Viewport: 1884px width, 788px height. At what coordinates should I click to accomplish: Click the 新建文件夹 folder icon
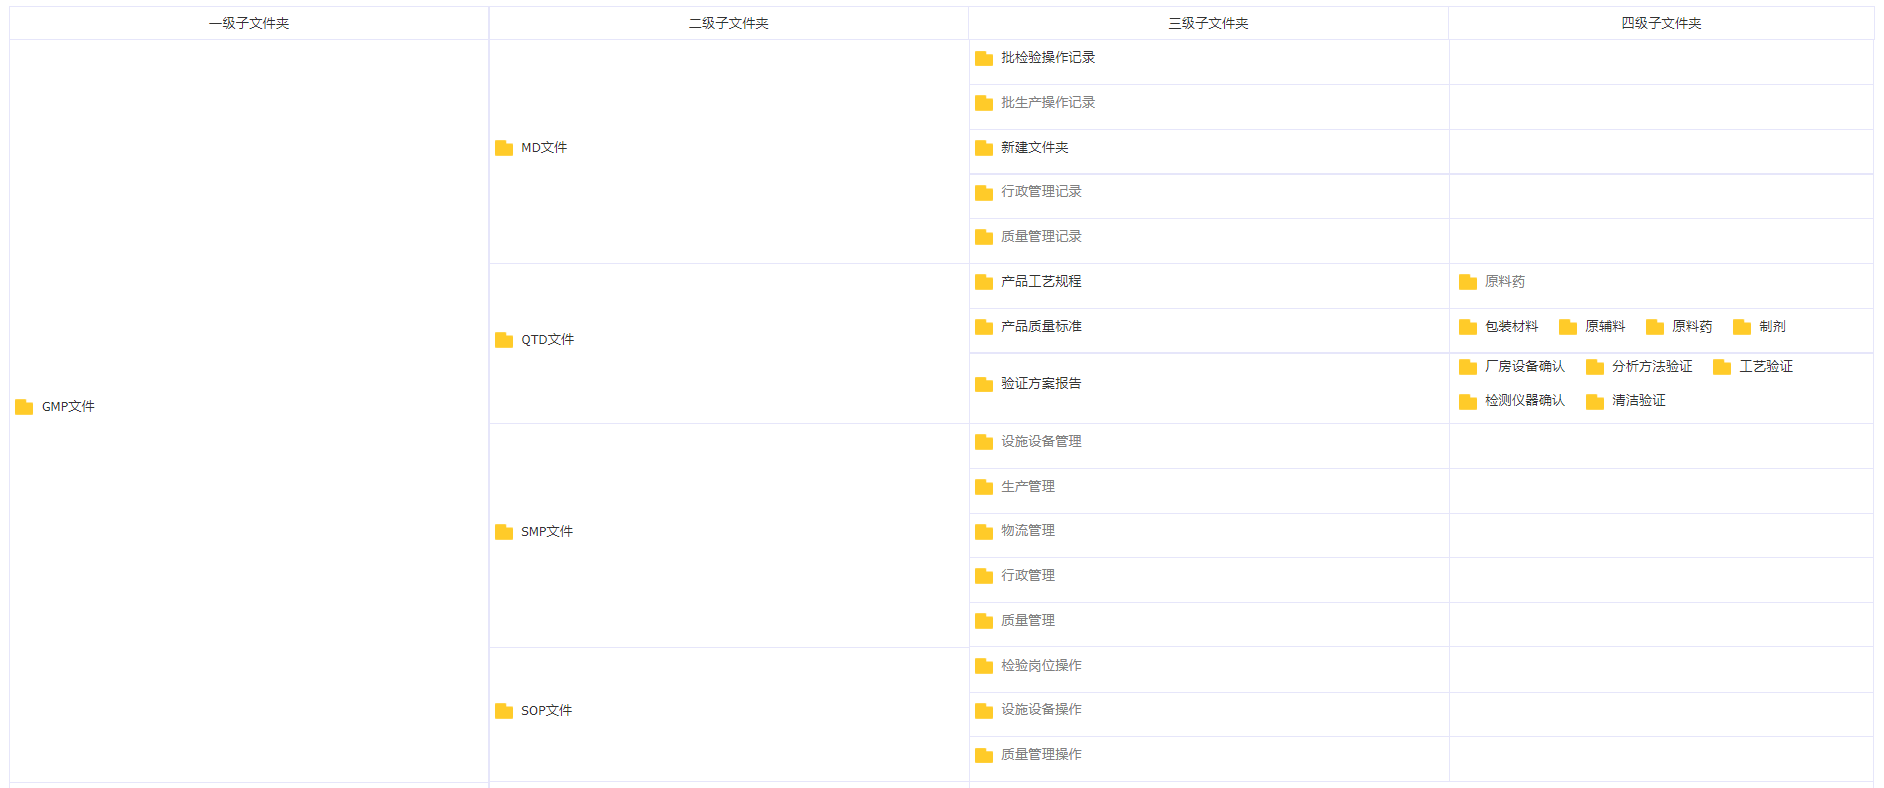(984, 148)
